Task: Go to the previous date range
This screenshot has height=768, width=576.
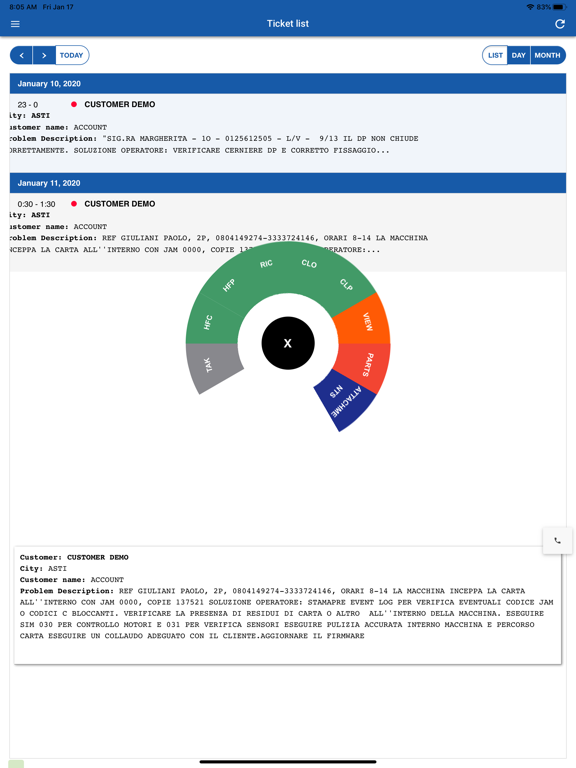Action: (x=22, y=55)
